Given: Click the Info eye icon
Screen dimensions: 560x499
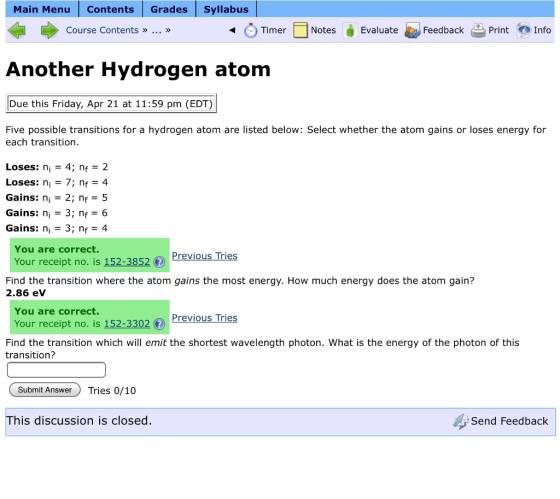Looking at the screenshot, I should [x=524, y=30].
